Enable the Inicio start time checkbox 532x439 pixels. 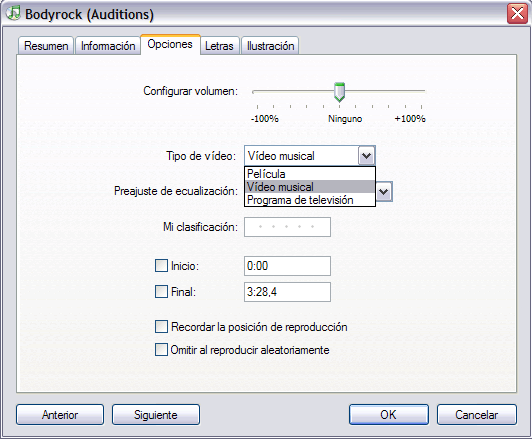[x=161, y=266]
